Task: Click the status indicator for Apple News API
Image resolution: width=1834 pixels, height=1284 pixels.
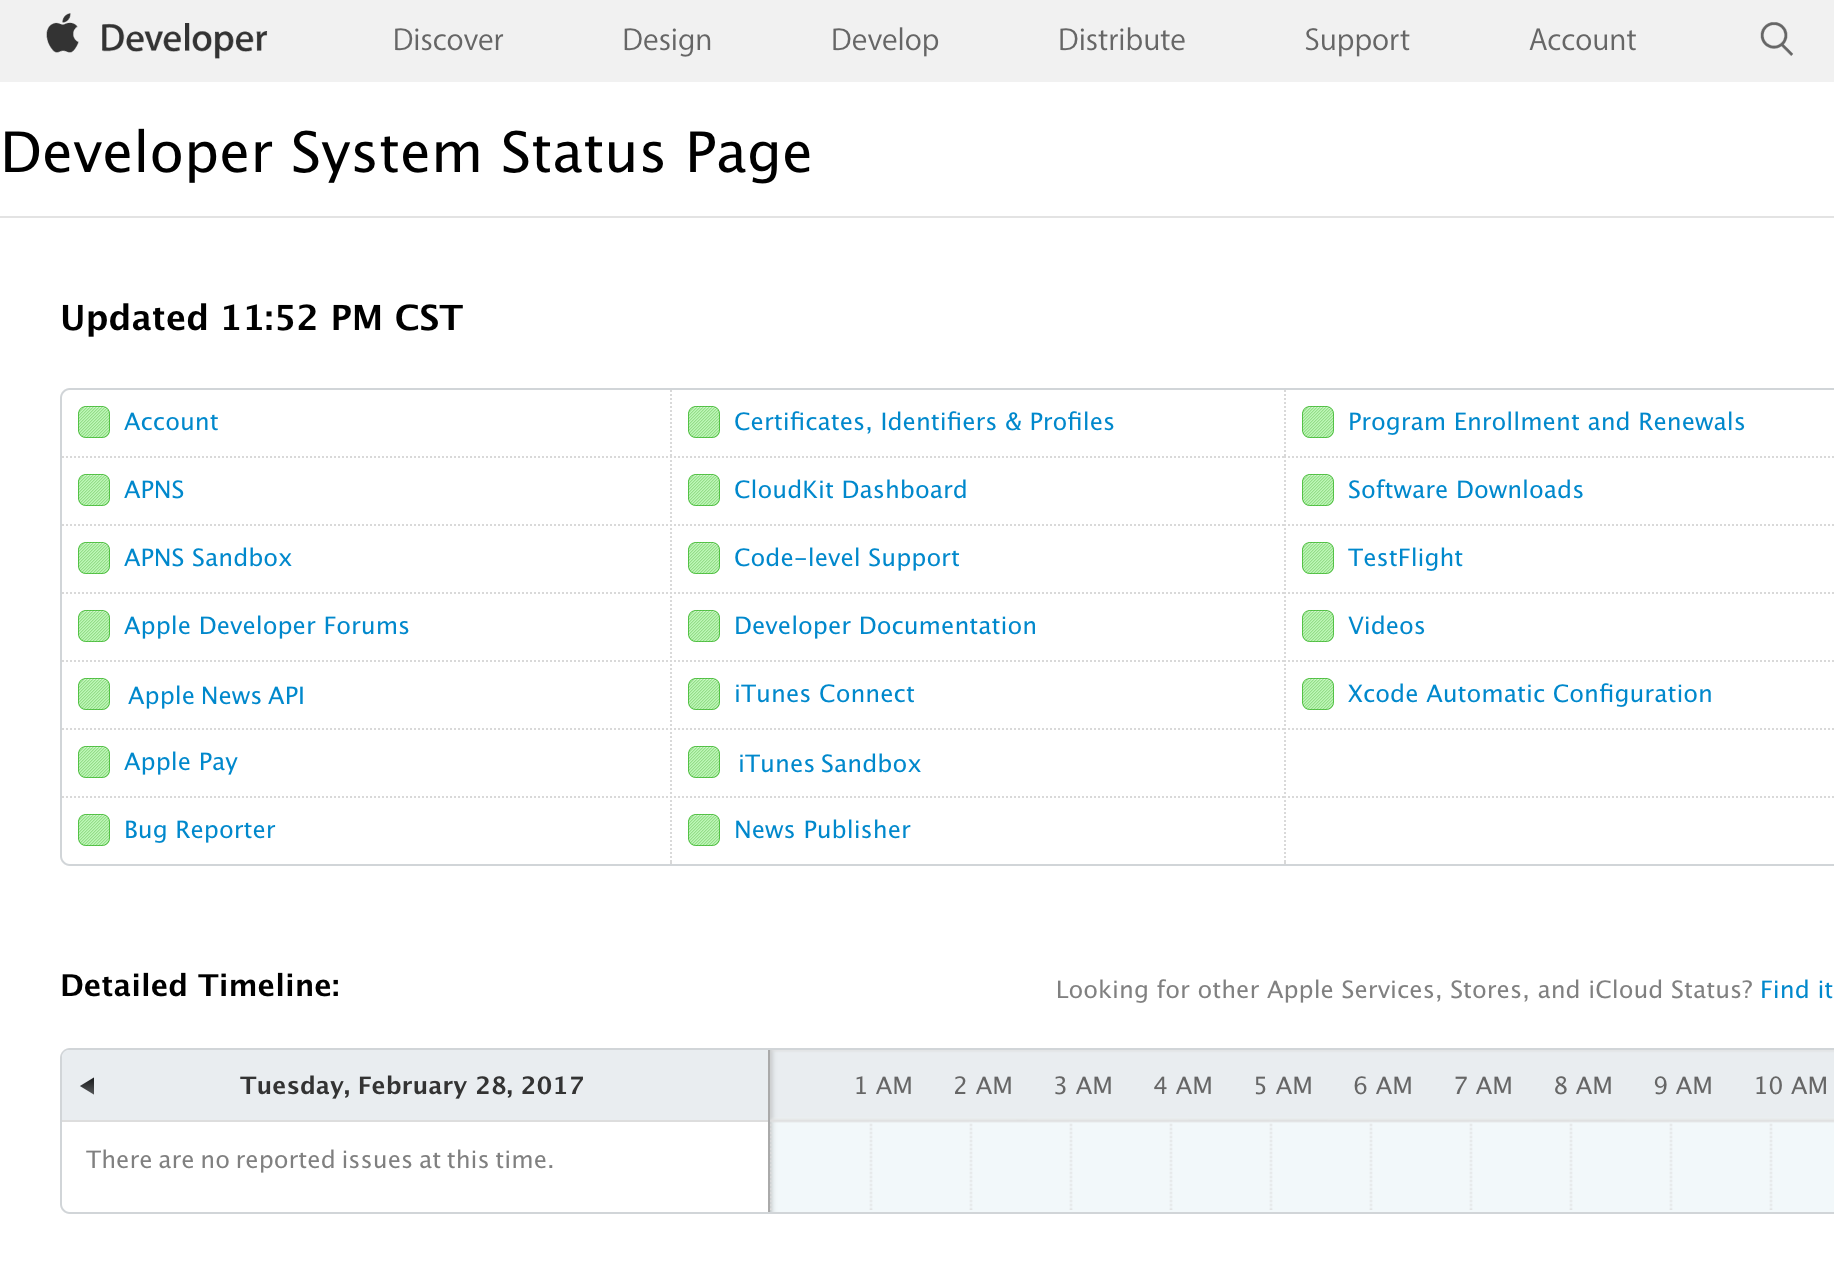Action: tap(94, 694)
